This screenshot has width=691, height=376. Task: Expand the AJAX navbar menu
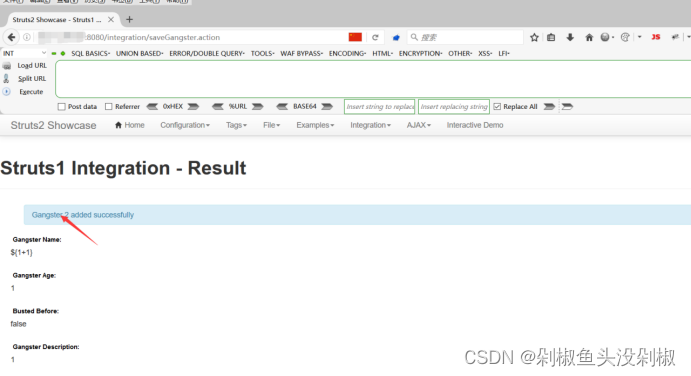point(419,125)
